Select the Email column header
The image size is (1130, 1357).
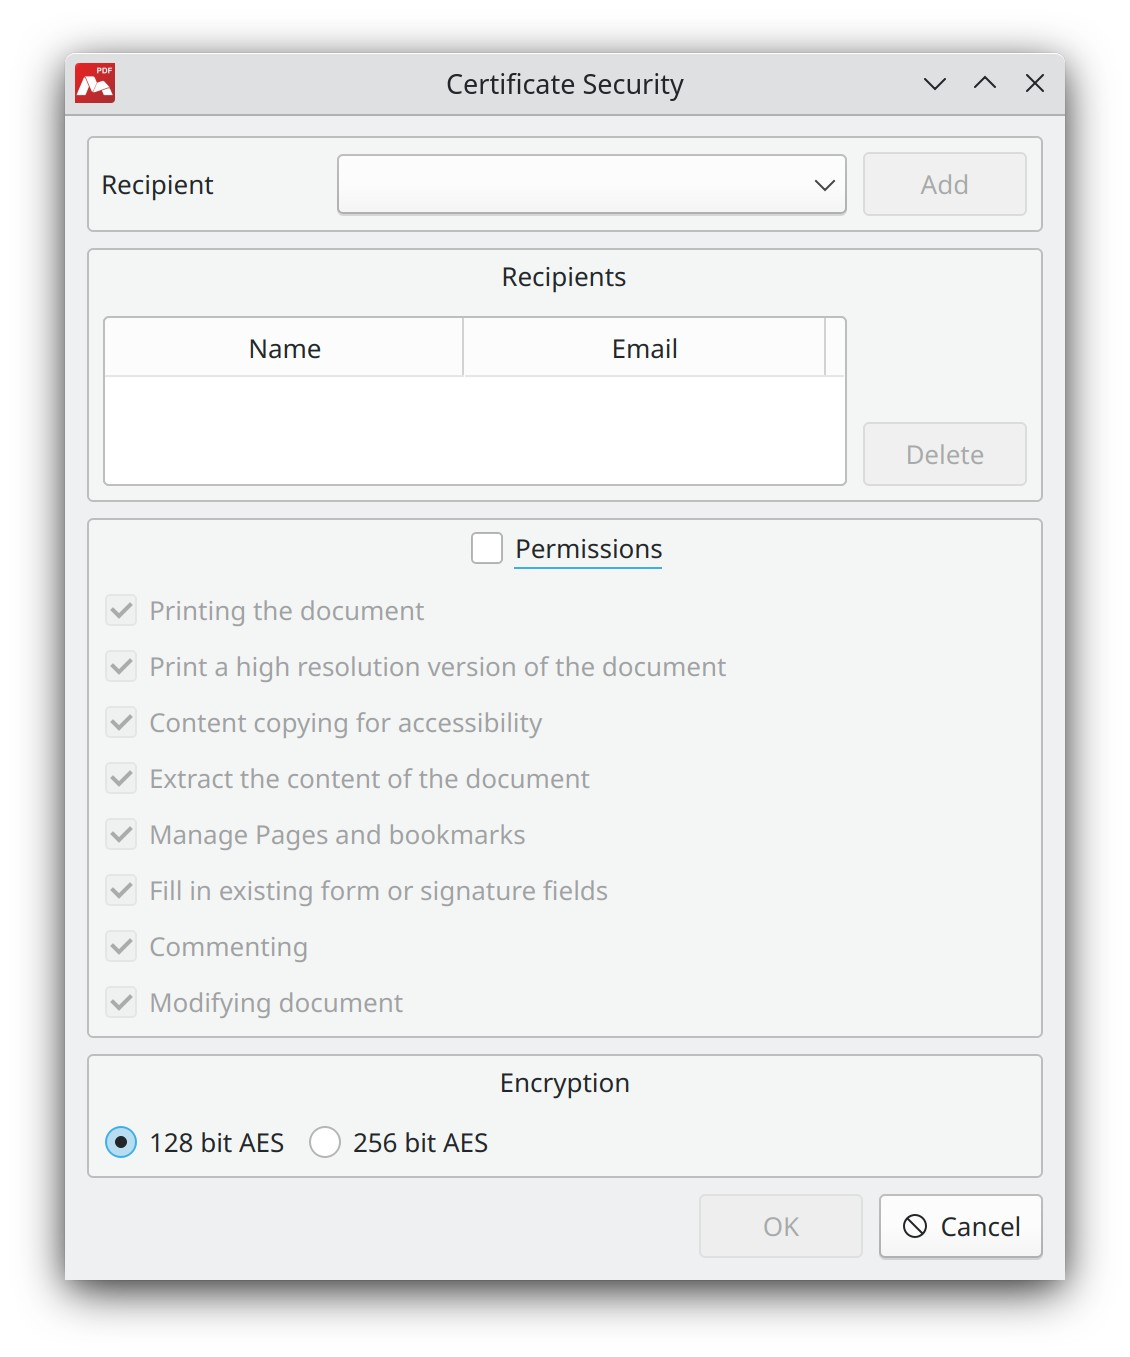pos(645,348)
